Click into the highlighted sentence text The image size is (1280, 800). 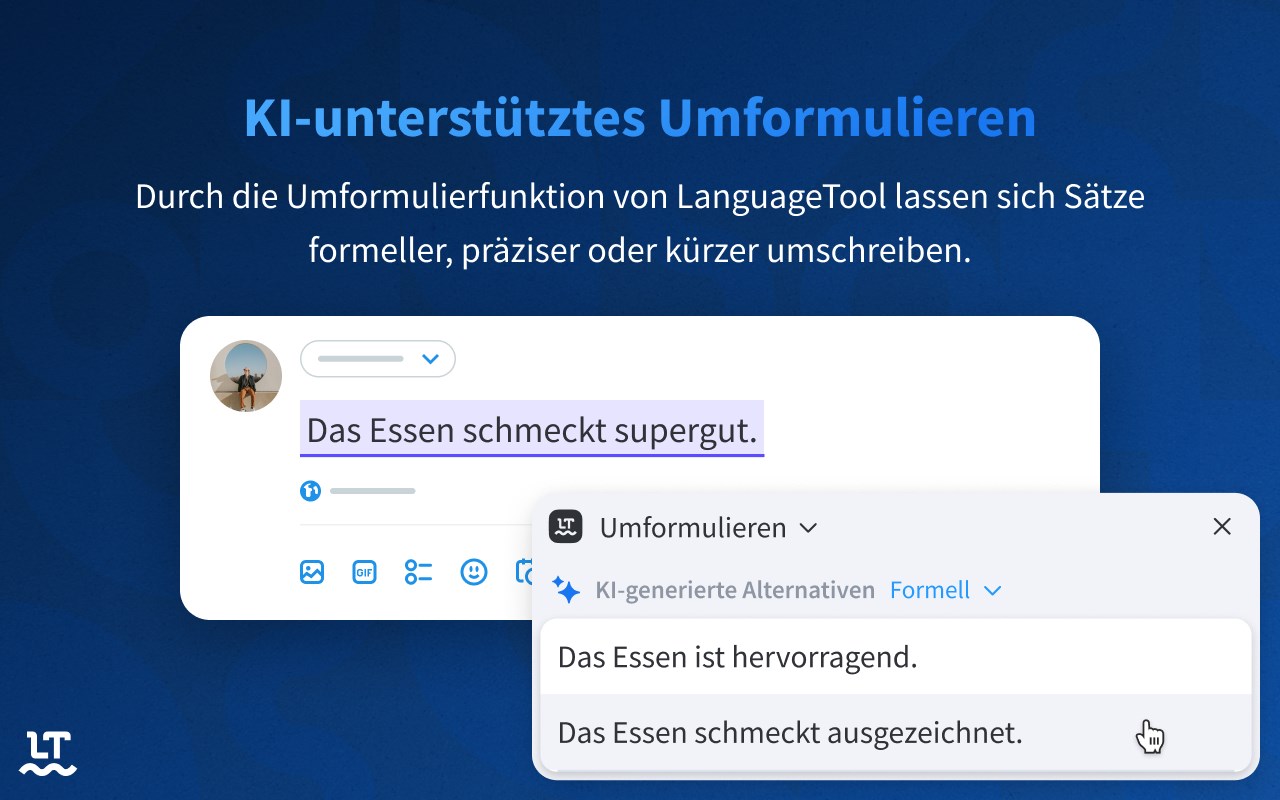tap(531, 430)
